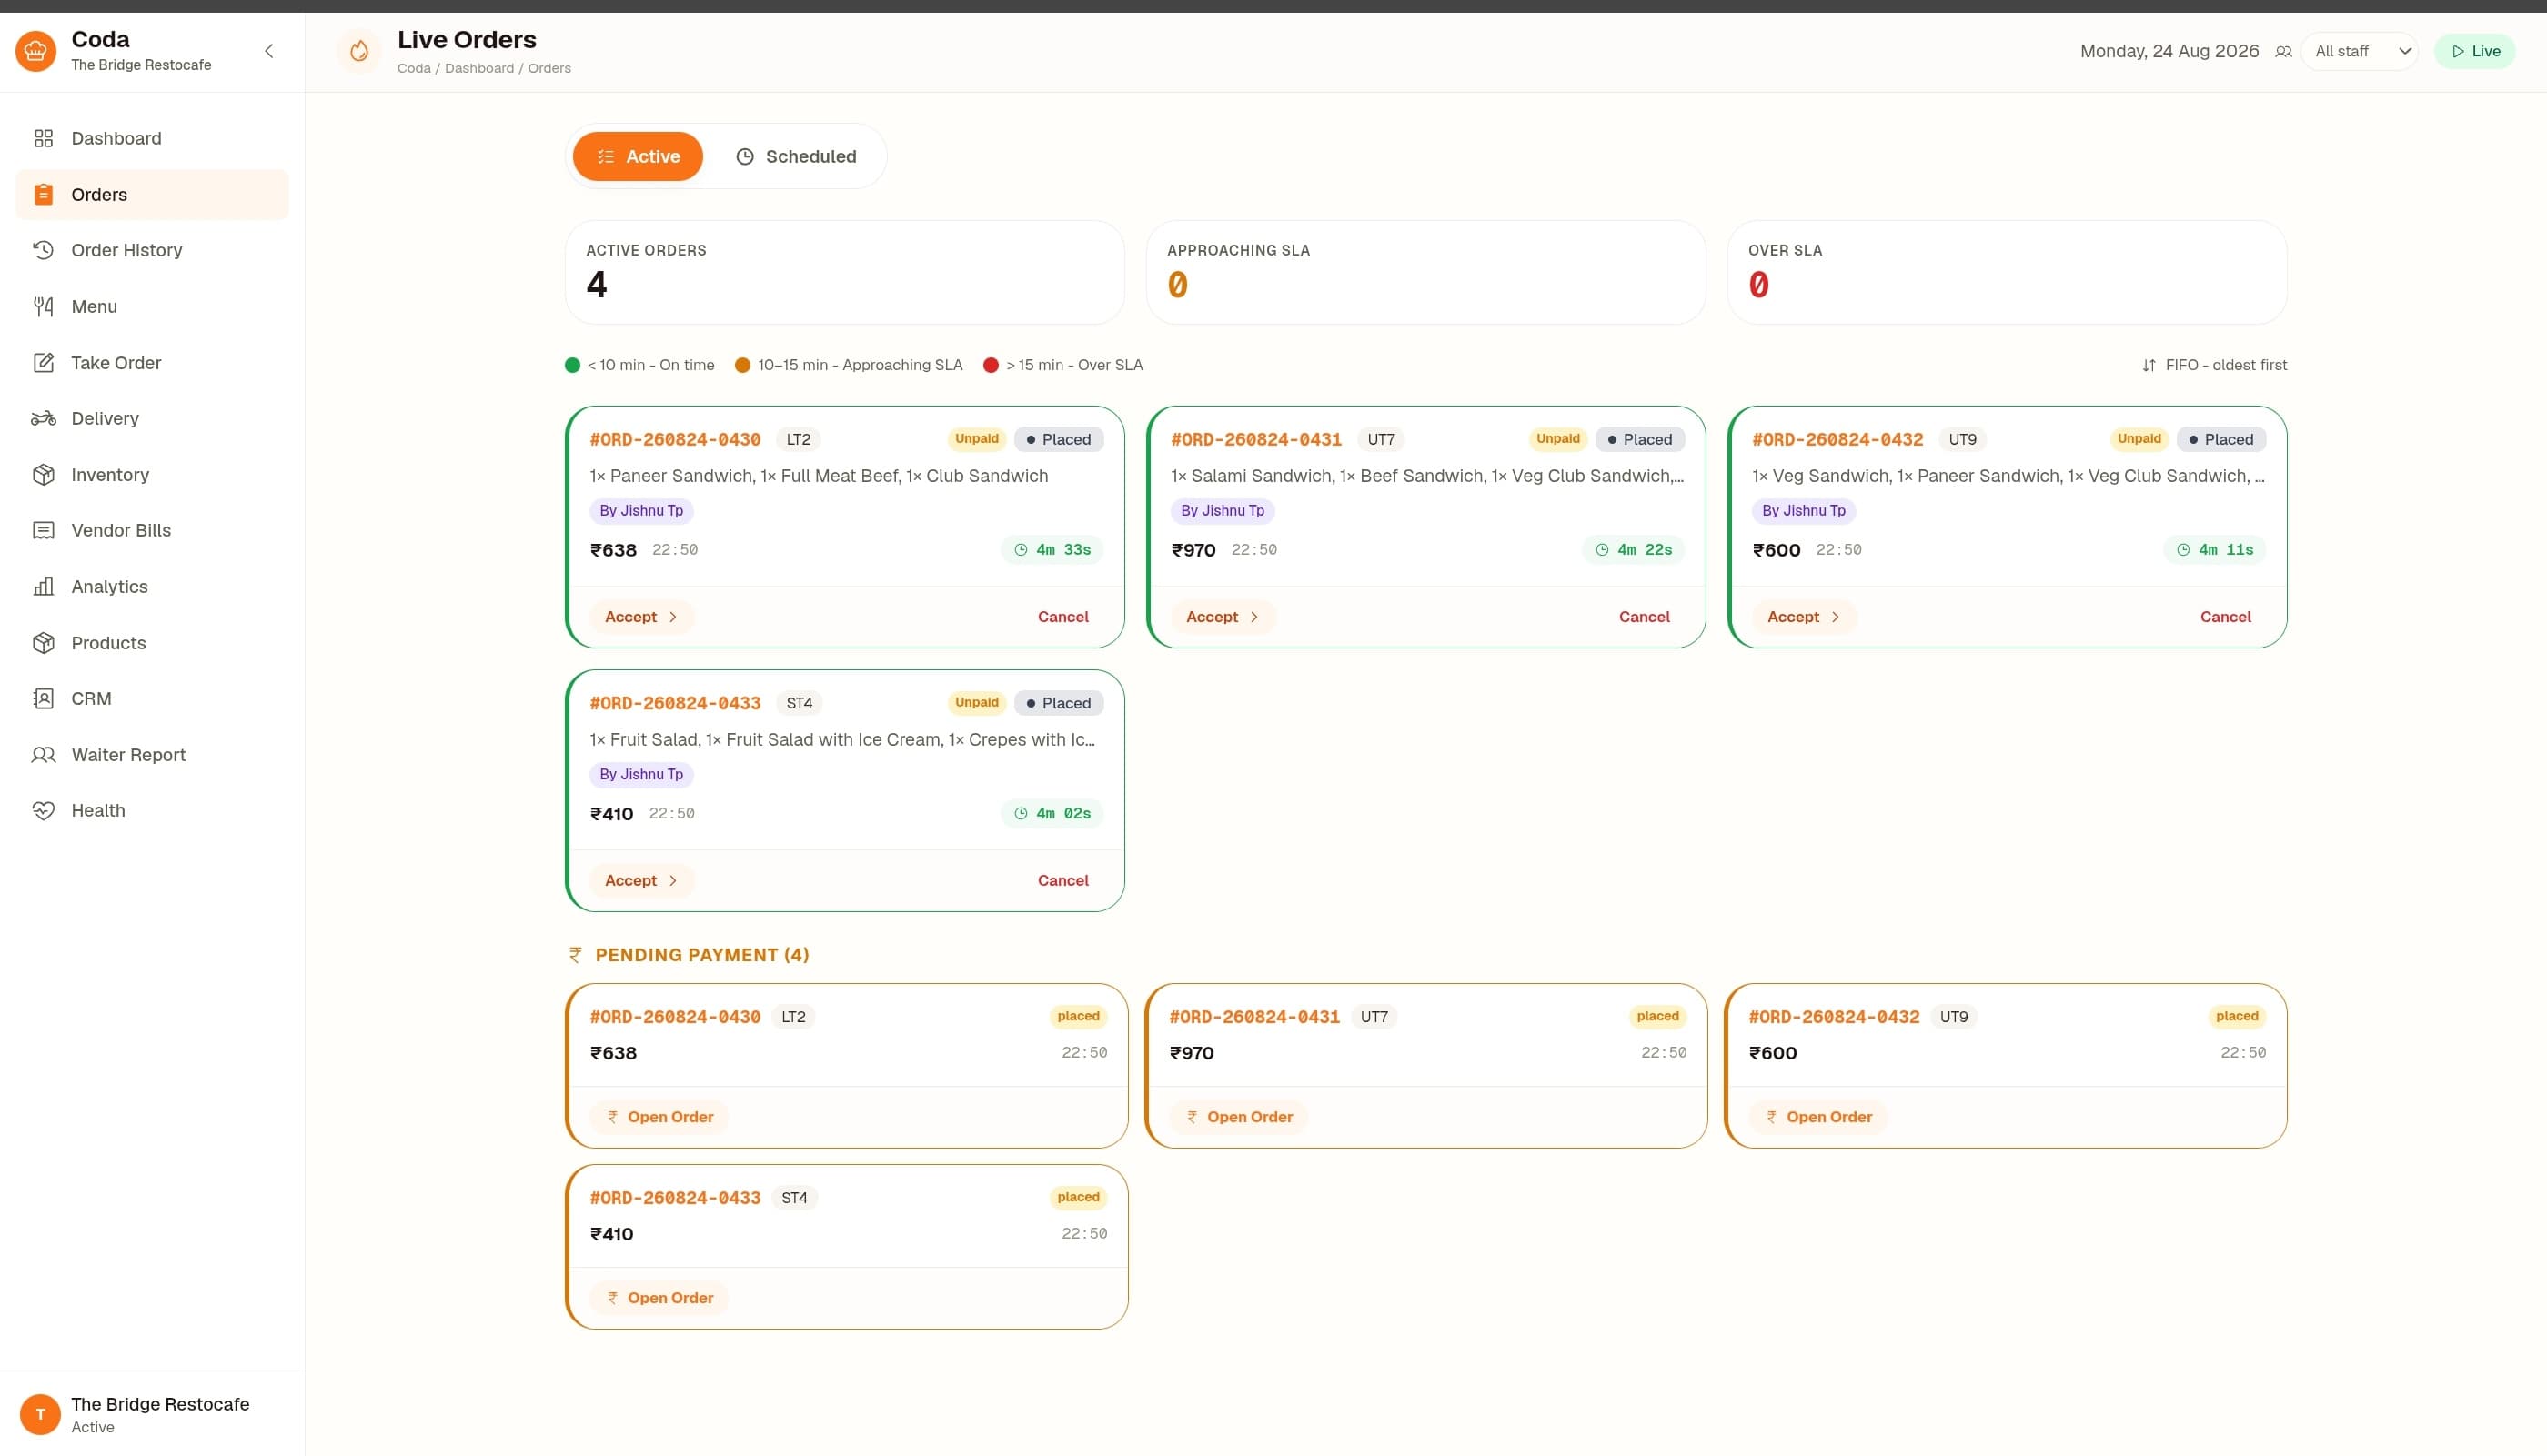Accept order #ORD-260824-0431 for UT7
Viewport: 2547px width, 1456px height.
tap(1222, 617)
